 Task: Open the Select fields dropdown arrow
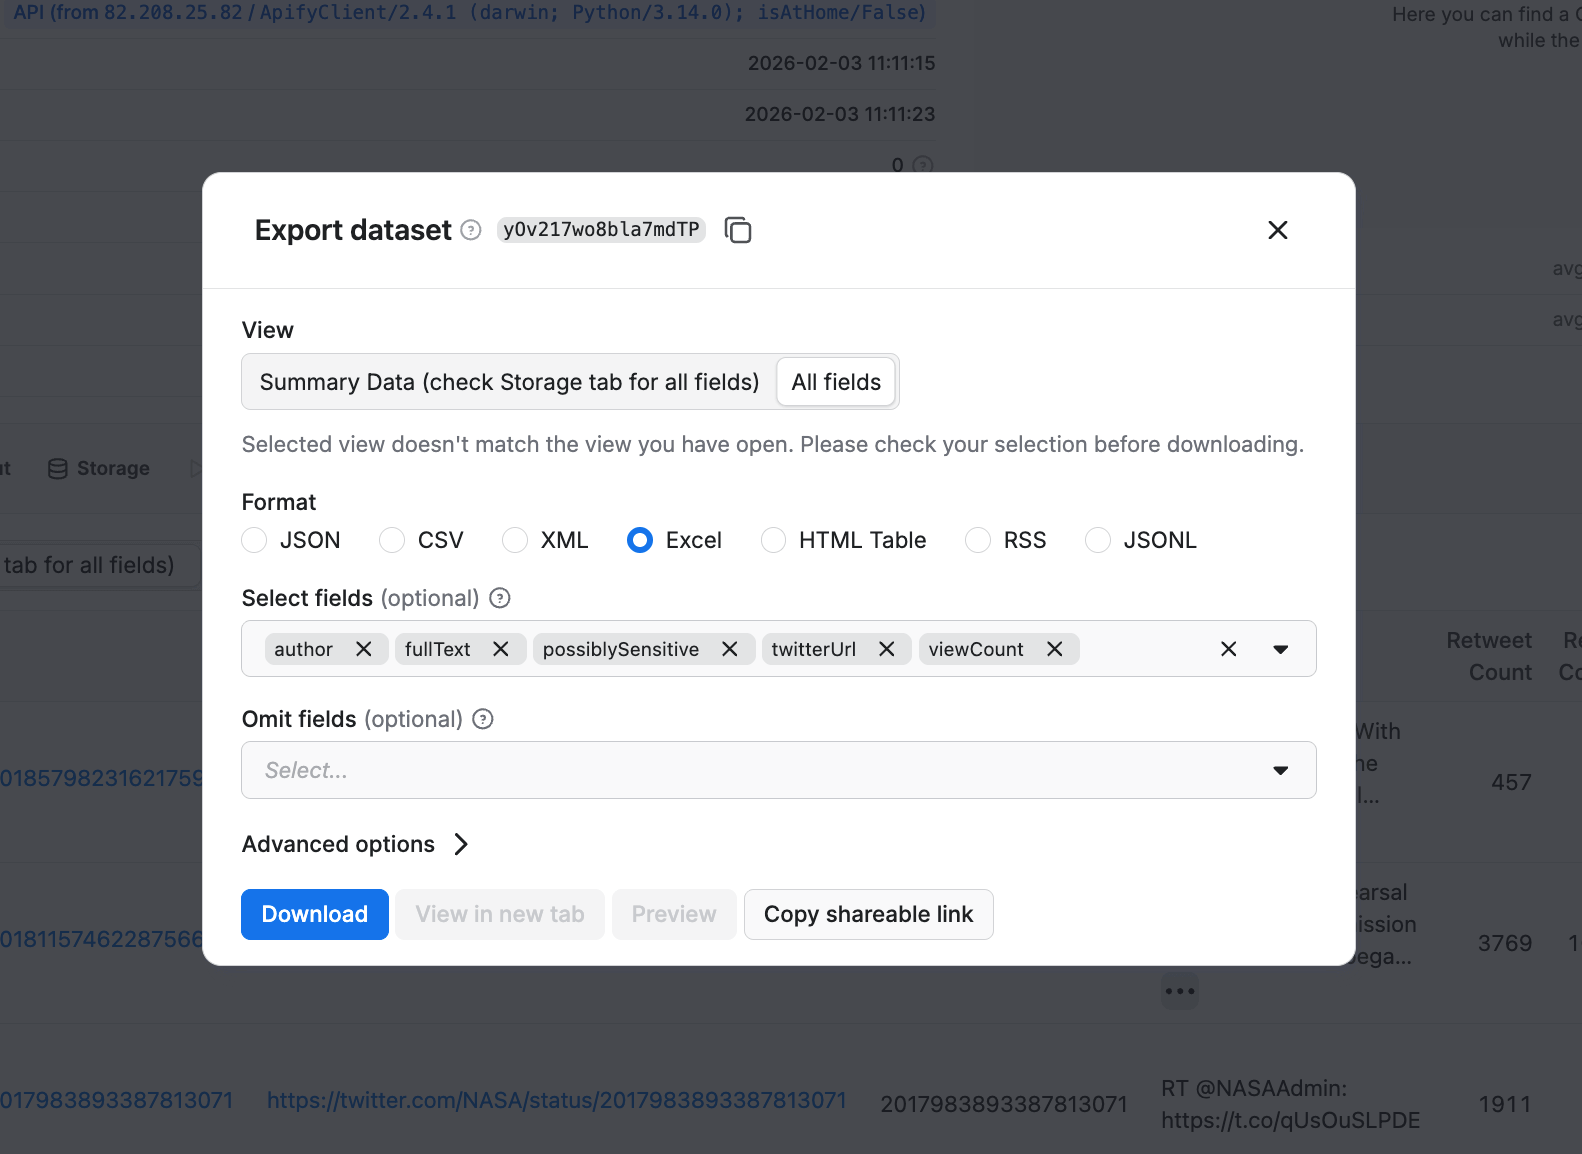tap(1280, 649)
